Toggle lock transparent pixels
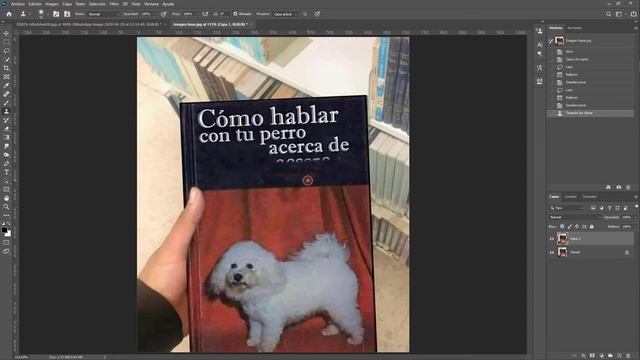Viewport: 640px width, 360px height. coord(562,227)
